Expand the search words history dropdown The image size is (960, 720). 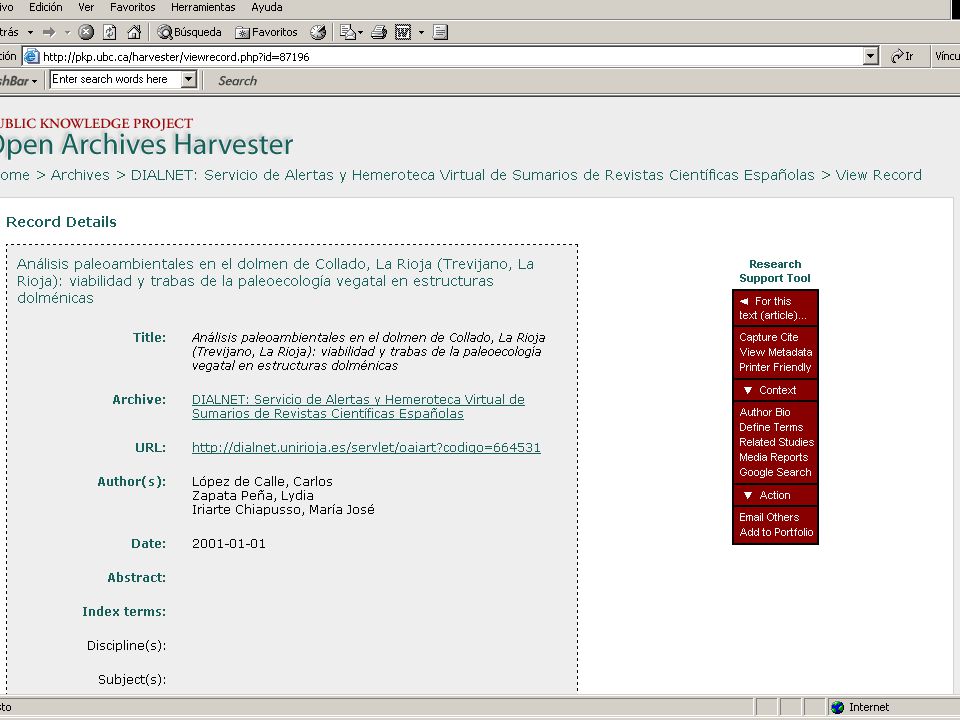[x=189, y=80]
